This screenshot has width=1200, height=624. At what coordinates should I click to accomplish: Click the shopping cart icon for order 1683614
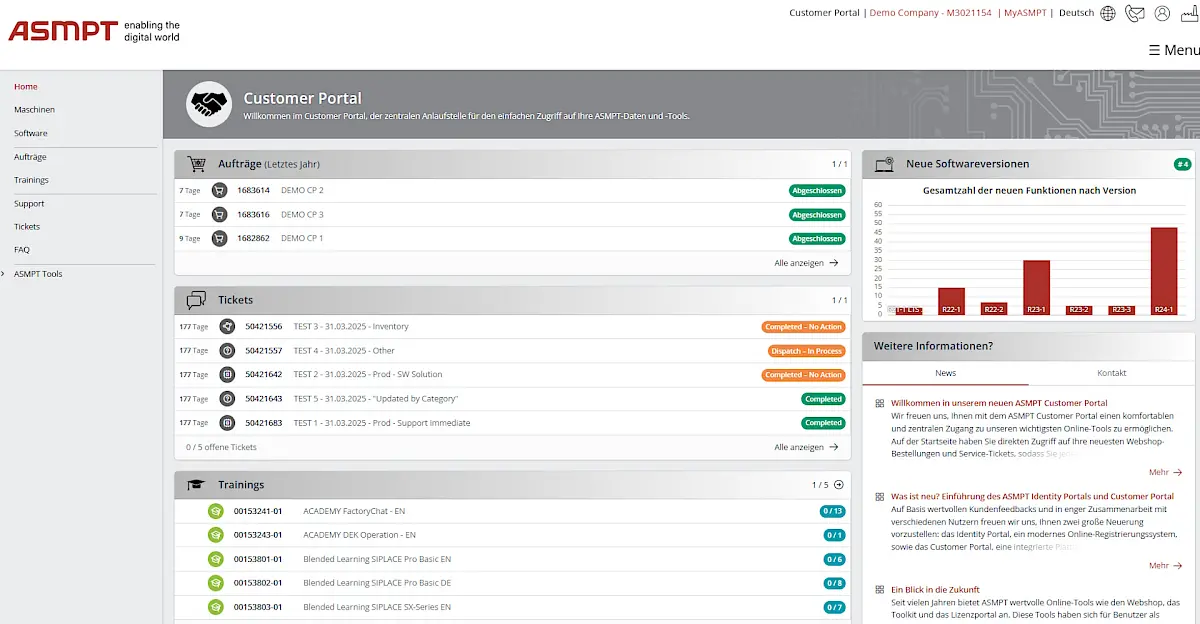point(220,190)
